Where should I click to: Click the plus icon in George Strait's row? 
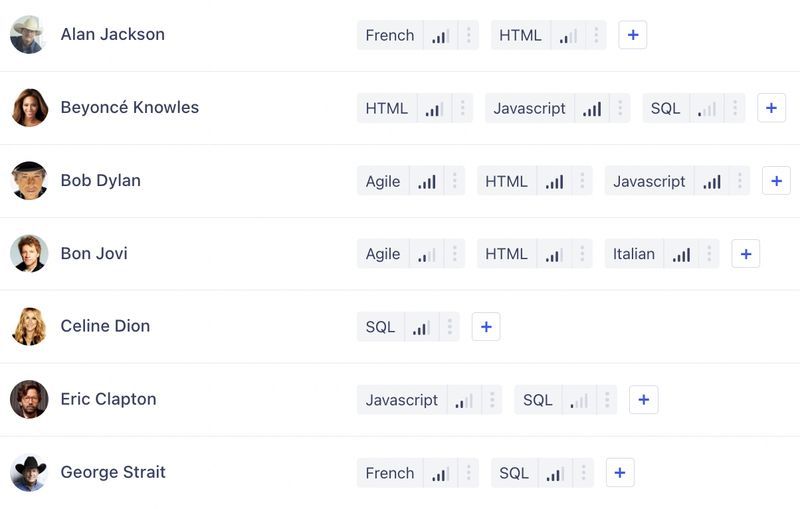620,473
